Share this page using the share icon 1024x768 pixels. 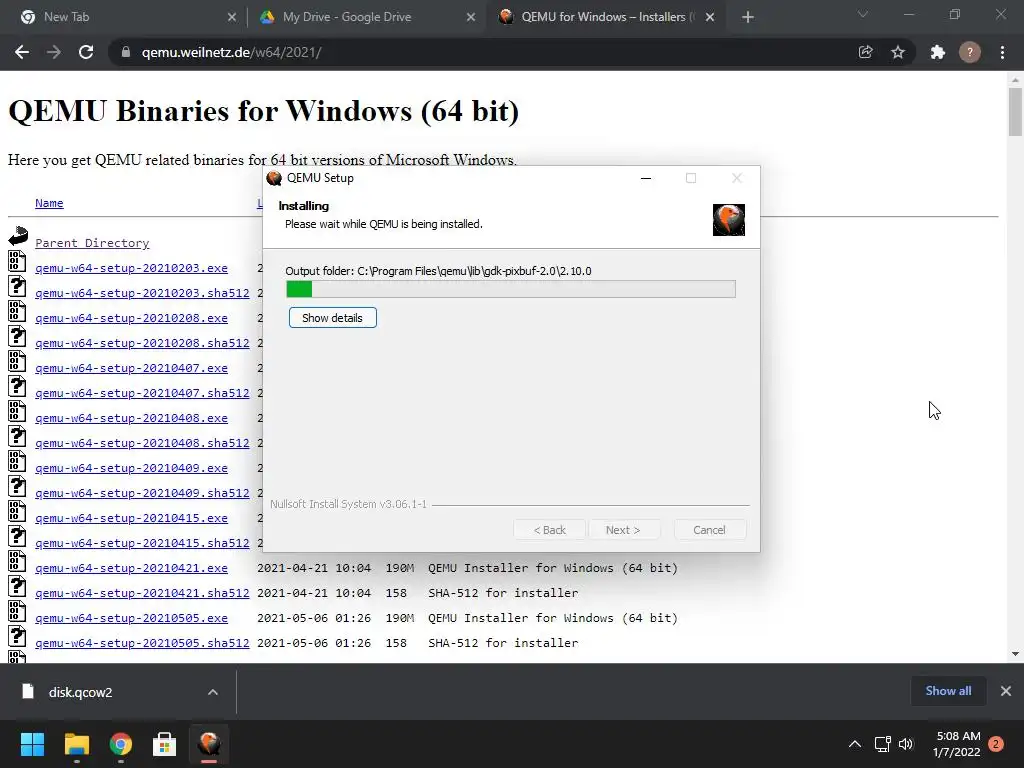(865, 52)
